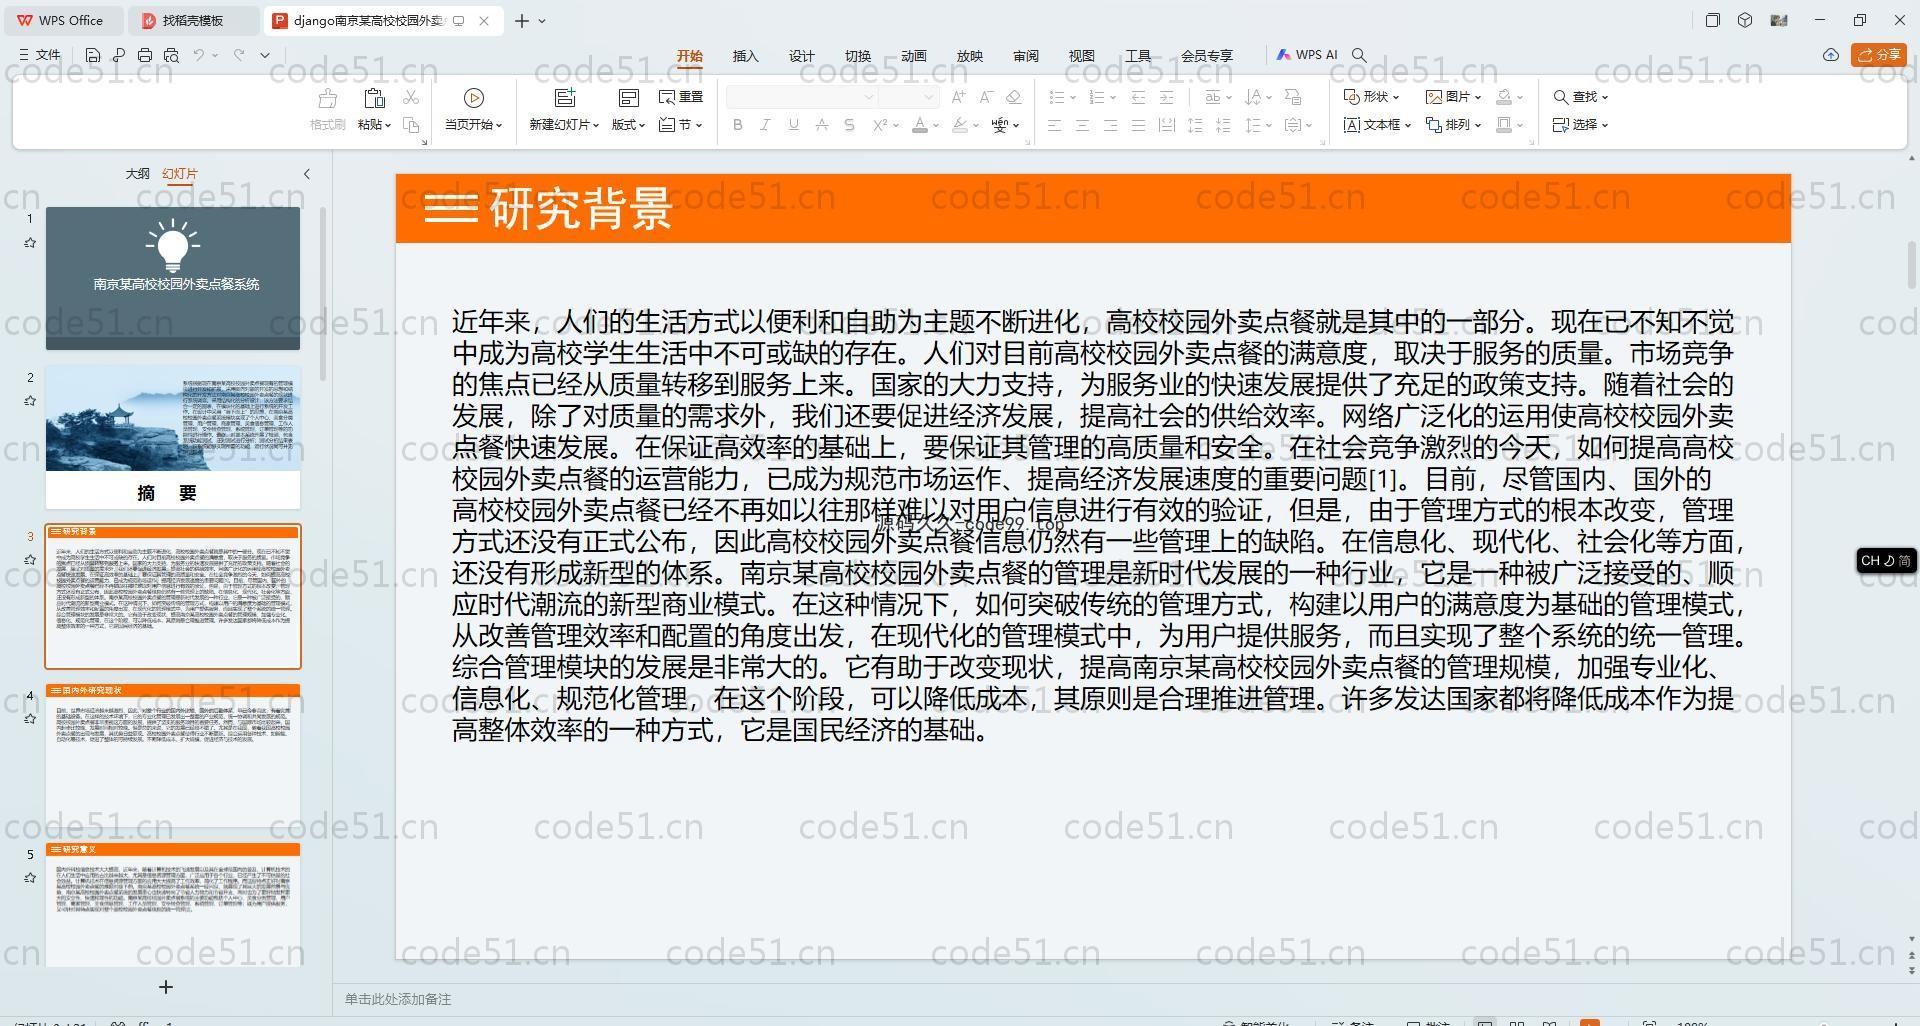1920x1026 pixels.
Task: Switch to the Design (设计) tab
Action: [802, 56]
